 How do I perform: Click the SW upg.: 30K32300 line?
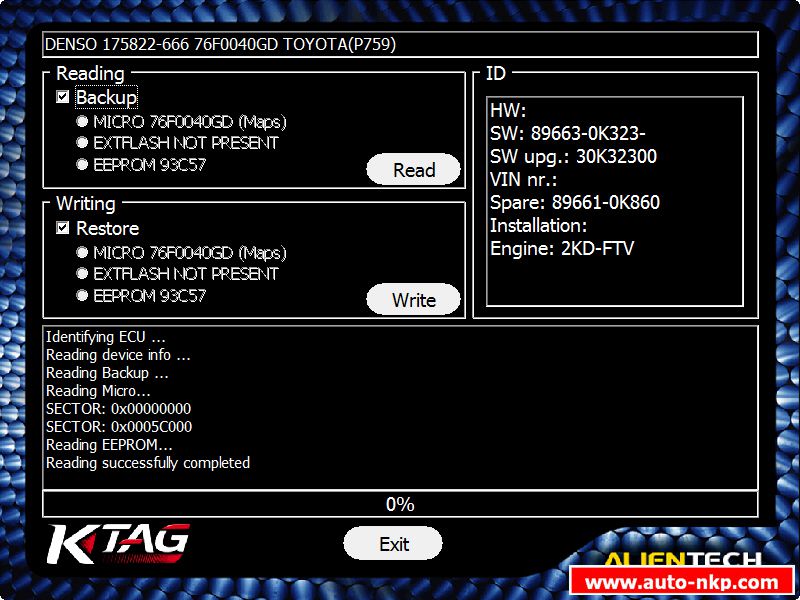coord(573,156)
